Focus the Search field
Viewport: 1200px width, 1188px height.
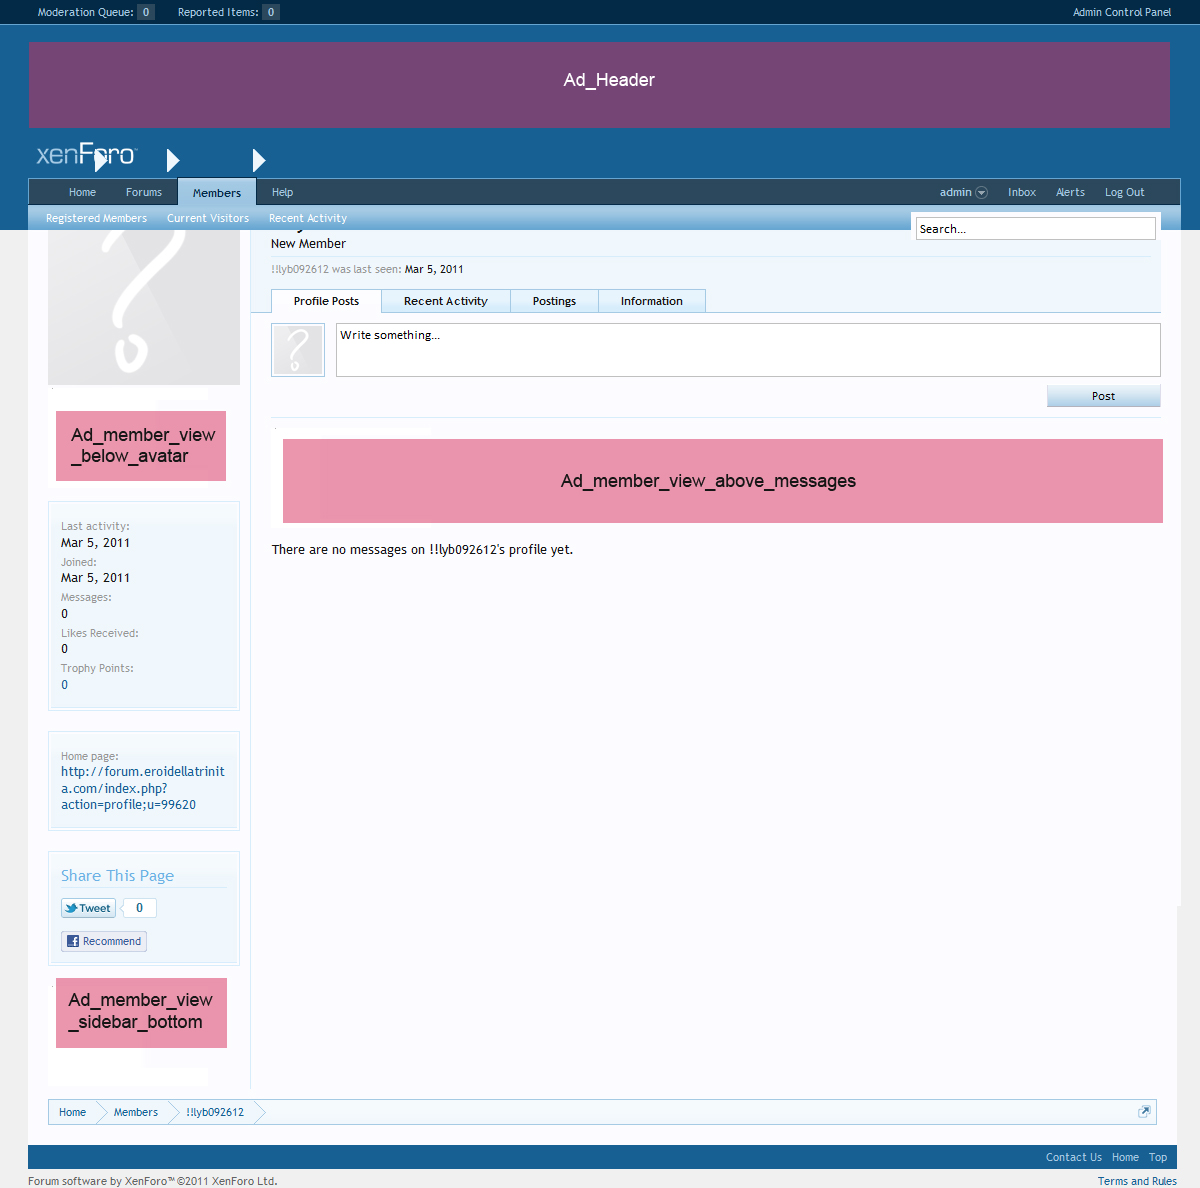pyautogui.click(x=1035, y=229)
